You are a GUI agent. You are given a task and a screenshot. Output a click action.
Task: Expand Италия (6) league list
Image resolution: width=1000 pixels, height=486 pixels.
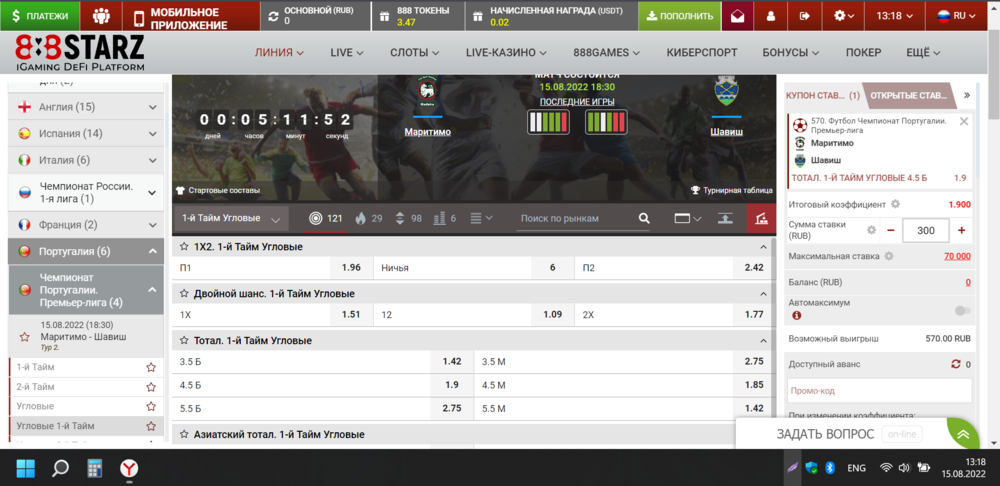(152, 160)
